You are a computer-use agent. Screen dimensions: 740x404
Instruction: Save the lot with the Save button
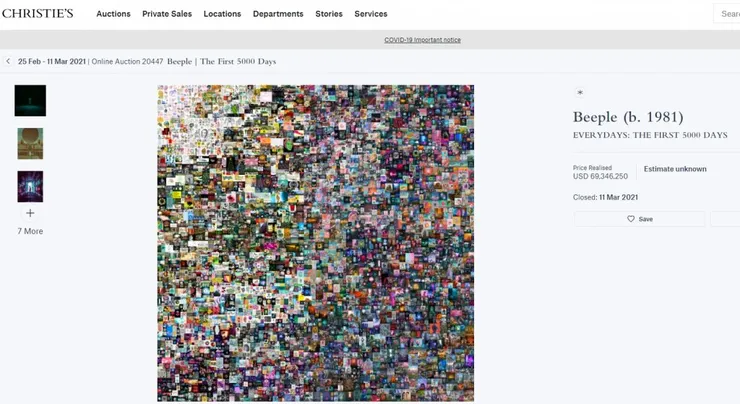coord(639,219)
